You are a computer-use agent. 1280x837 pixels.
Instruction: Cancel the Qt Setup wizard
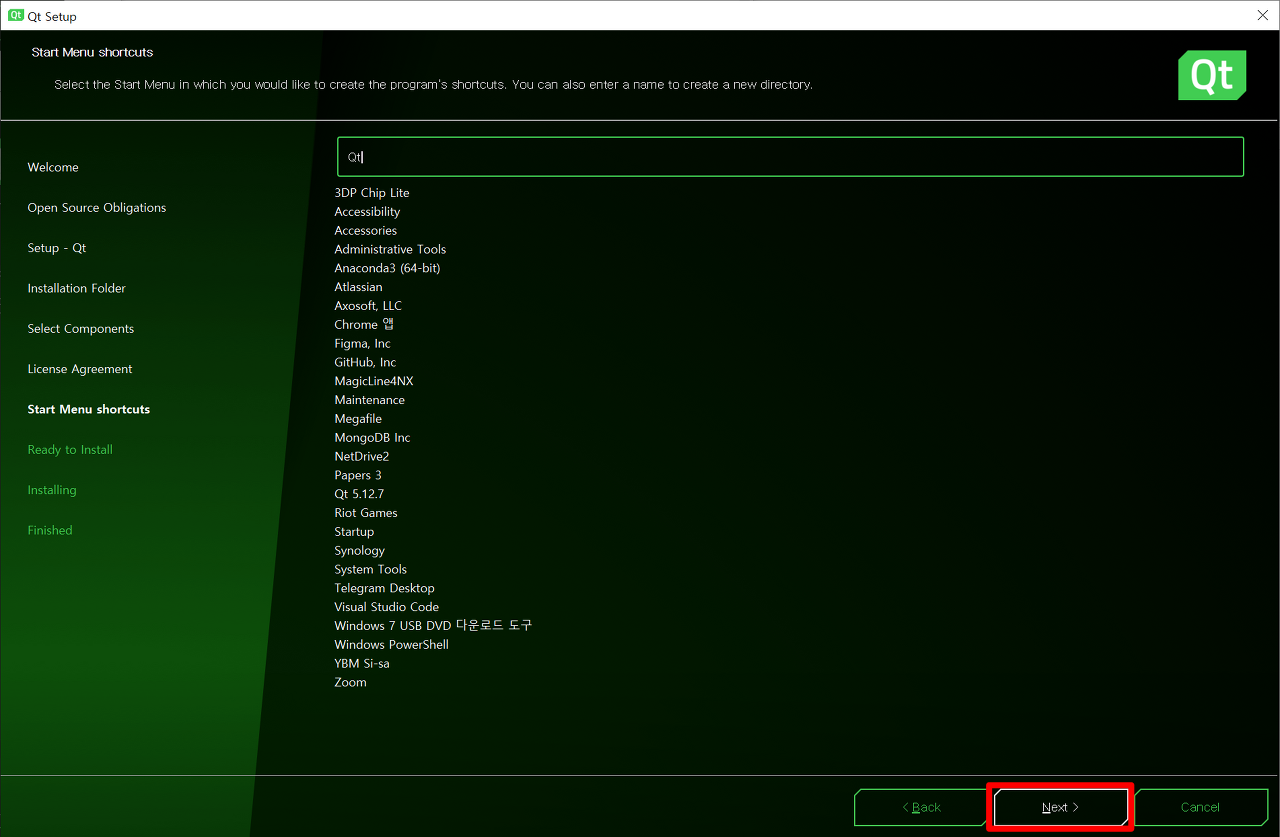1199,807
